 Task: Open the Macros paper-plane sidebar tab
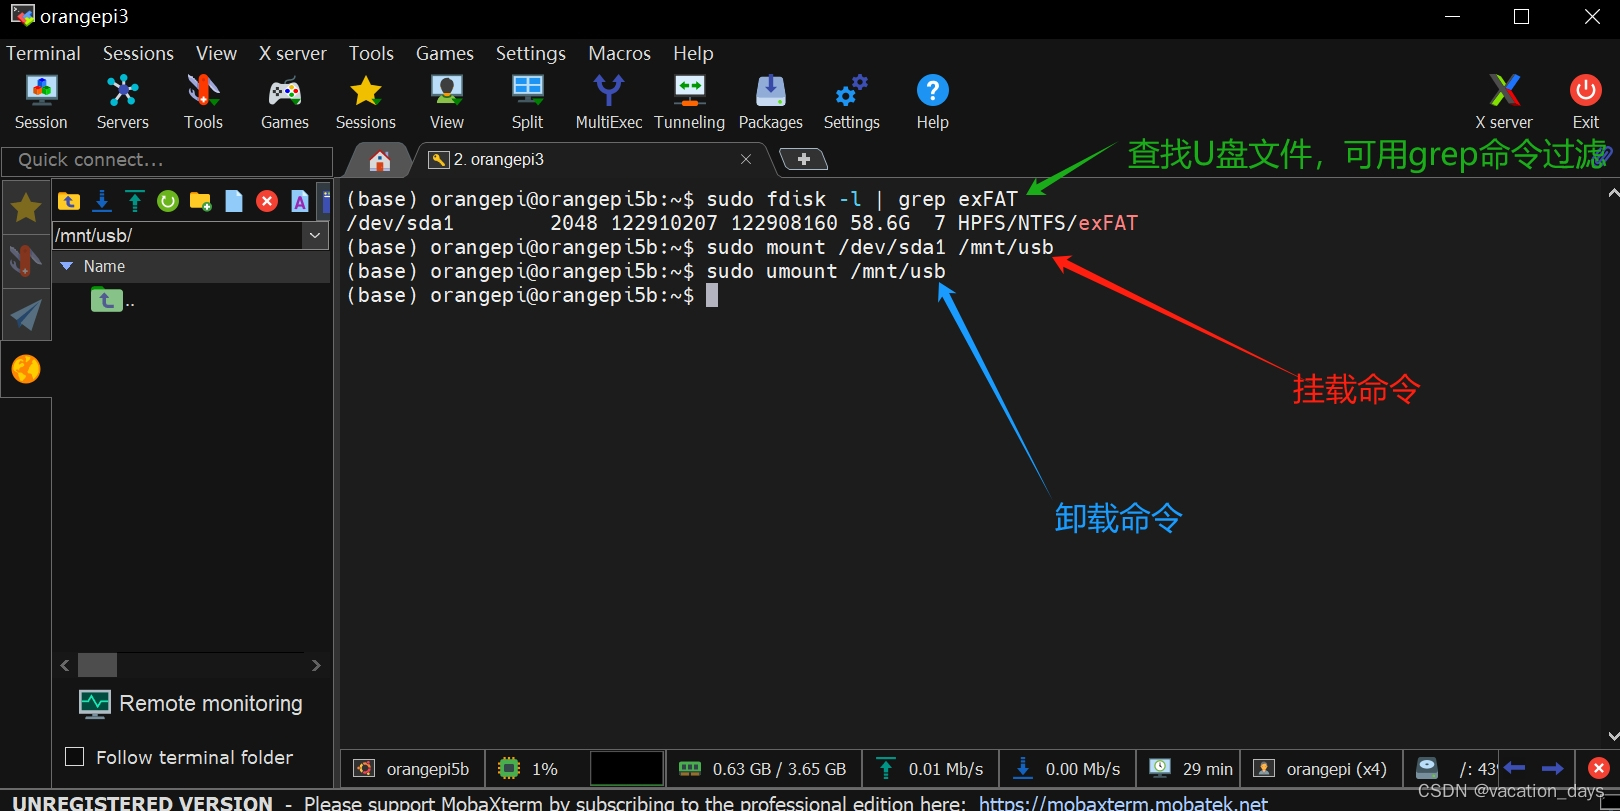pos(26,315)
